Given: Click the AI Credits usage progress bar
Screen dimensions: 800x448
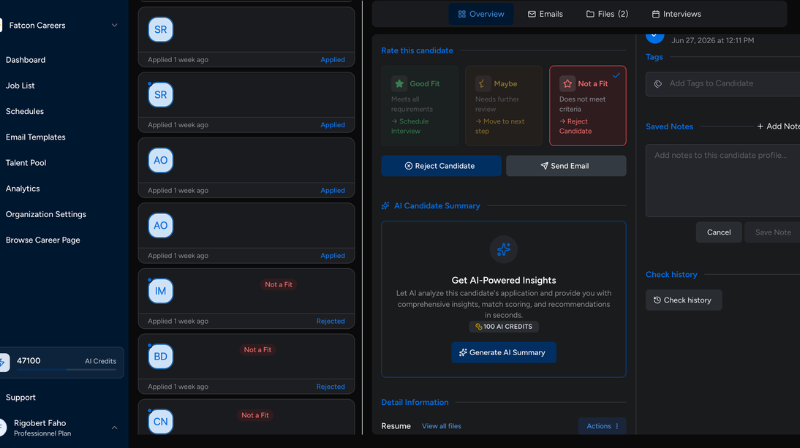Looking at the screenshot, I should 66,369.
